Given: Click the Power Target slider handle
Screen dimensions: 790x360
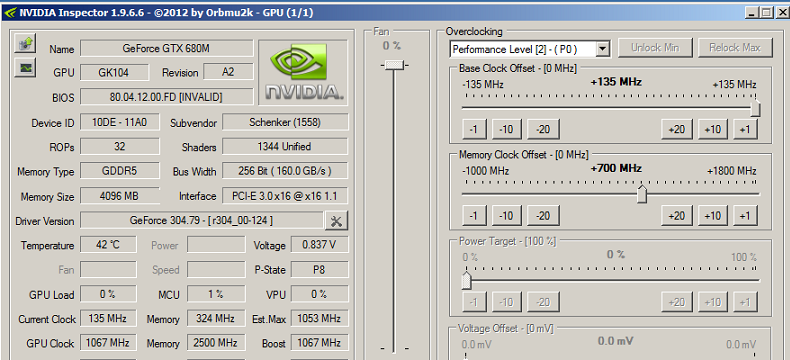Looking at the screenshot, I should pyautogui.click(x=467, y=281).
